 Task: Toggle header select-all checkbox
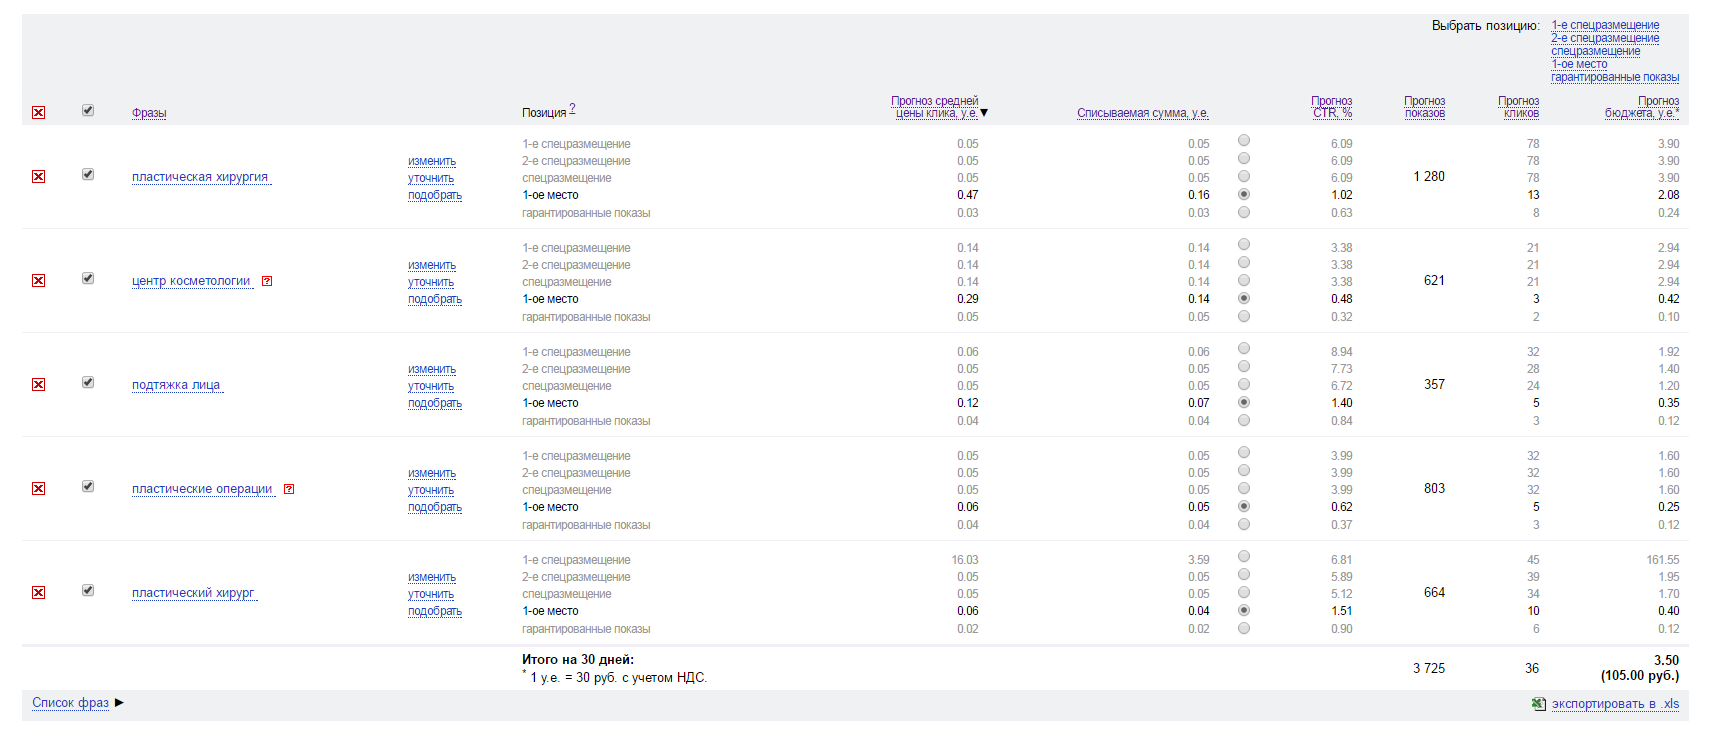click(88, 110)
